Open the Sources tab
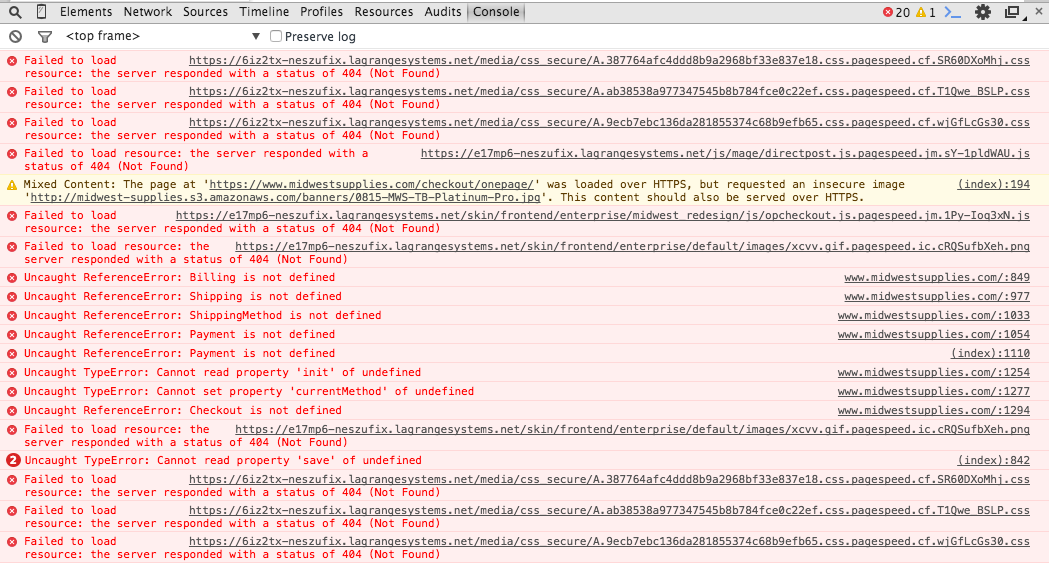Viewport: 1049px width, 564px height. [205, 11]
